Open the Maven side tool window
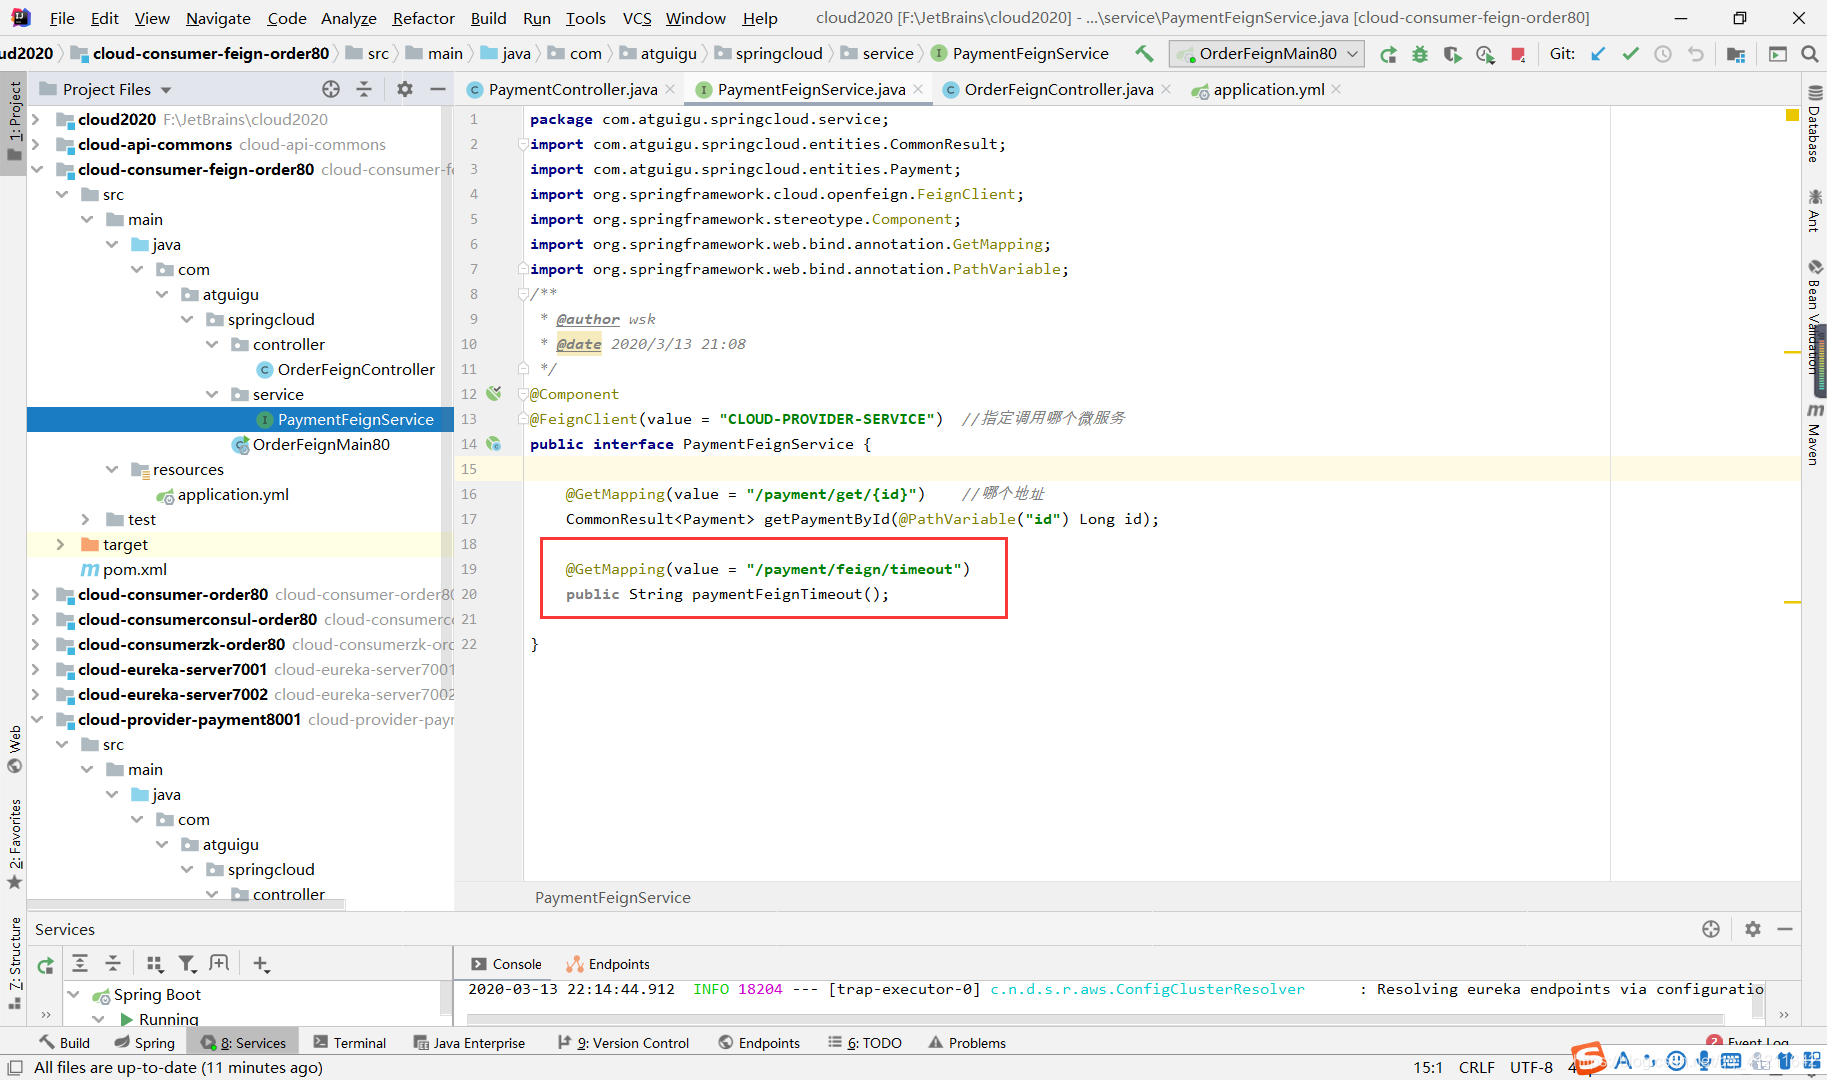Screen dimensions: 1827x1080 [1814, 435]
